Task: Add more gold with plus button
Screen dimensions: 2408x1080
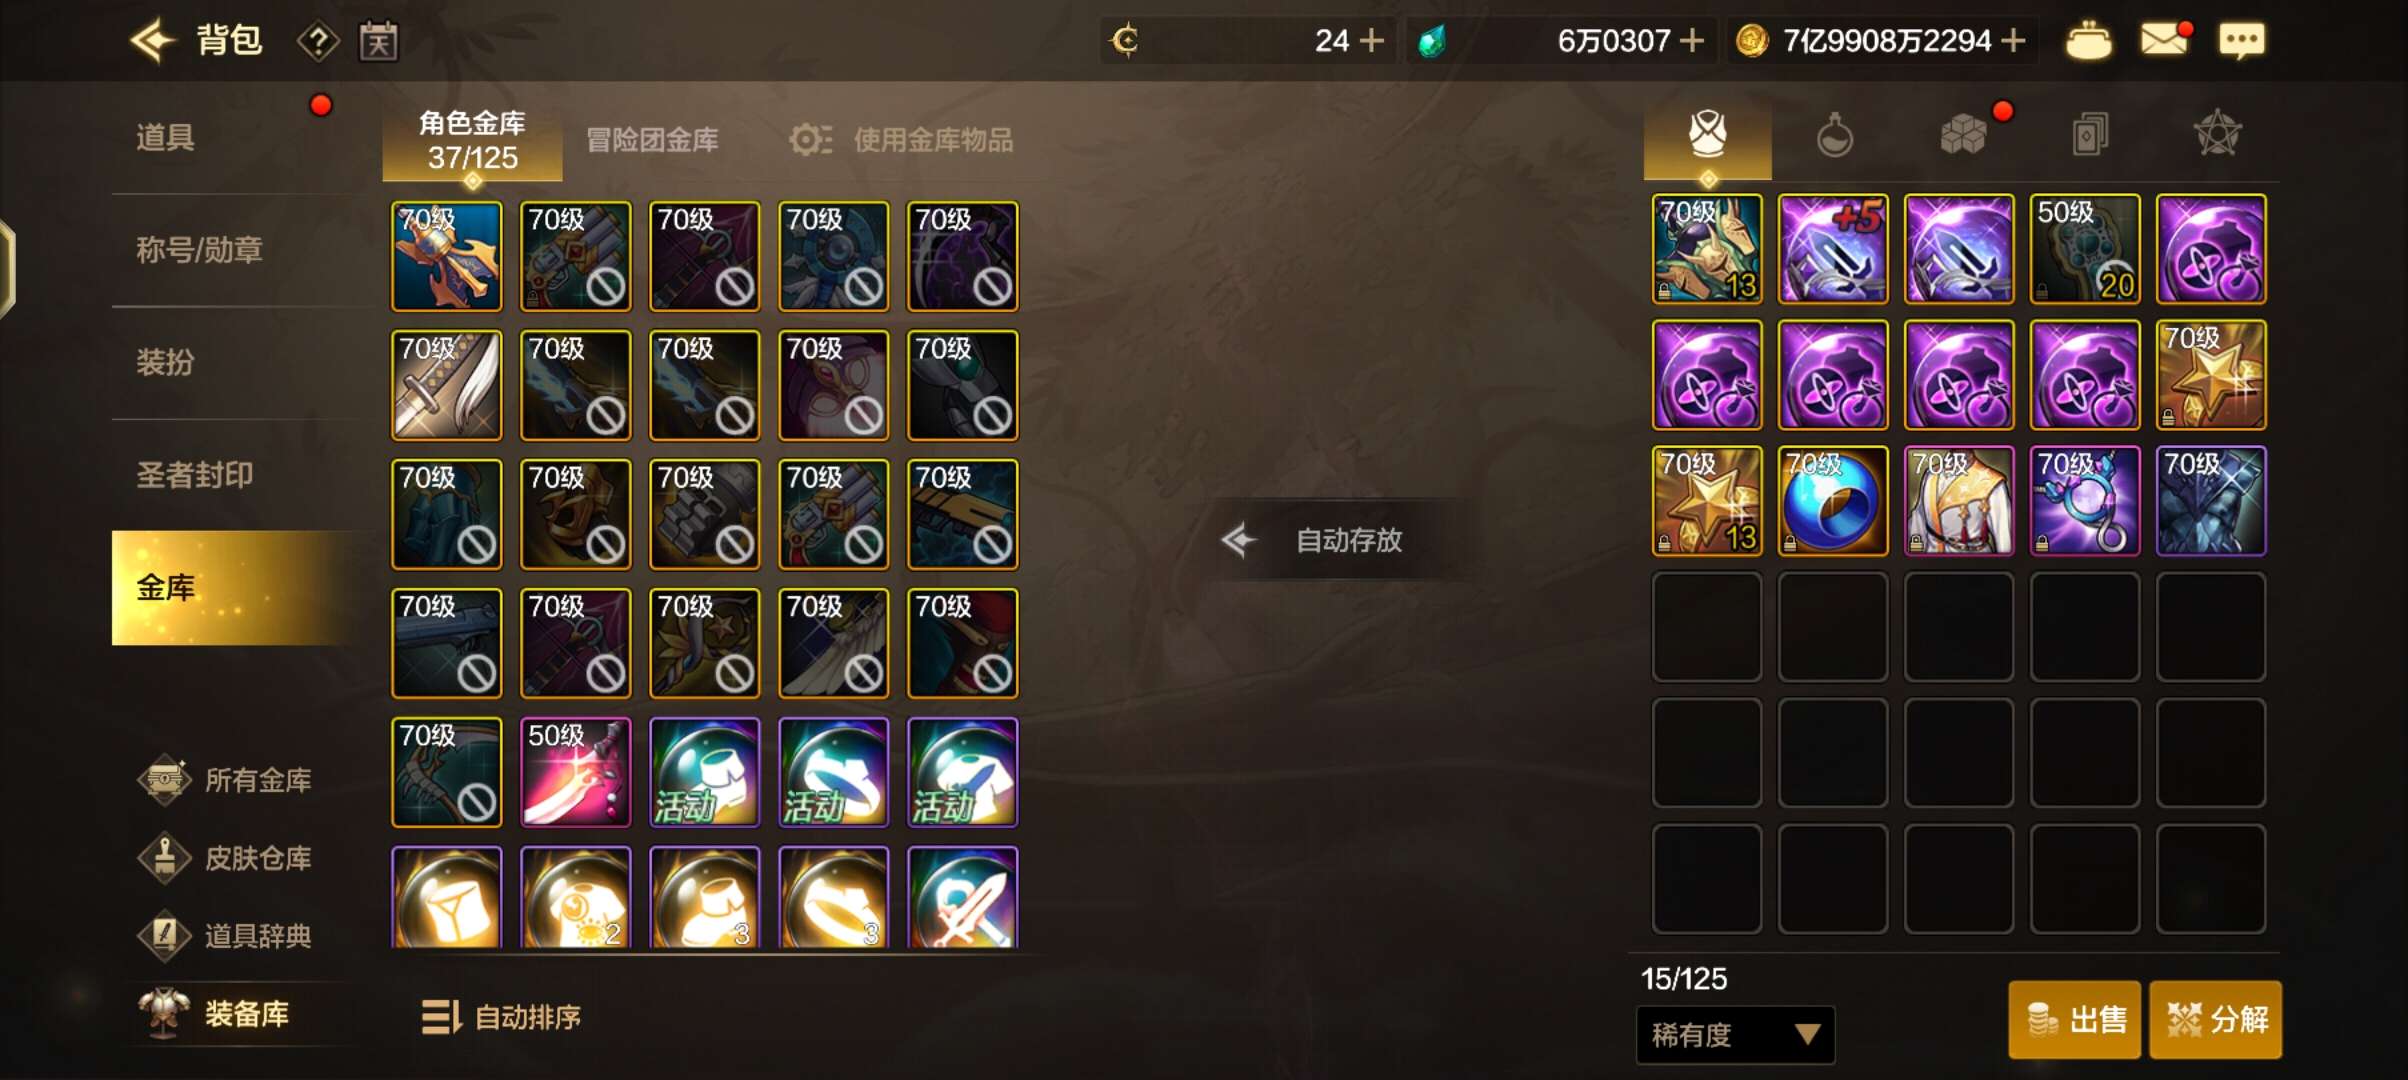Action: 2014,41
